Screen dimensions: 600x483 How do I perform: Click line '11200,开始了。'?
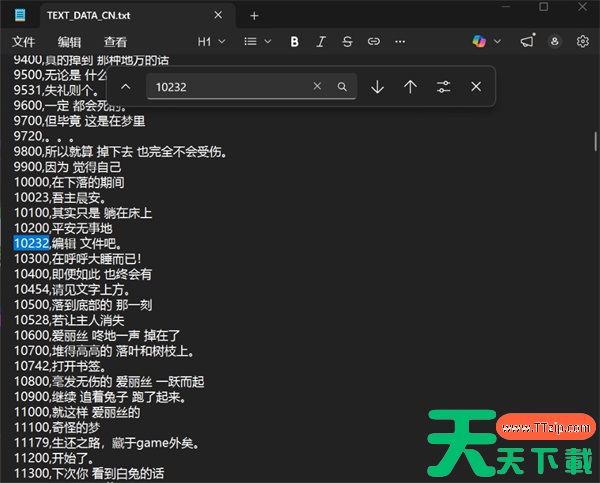[54, 458]
